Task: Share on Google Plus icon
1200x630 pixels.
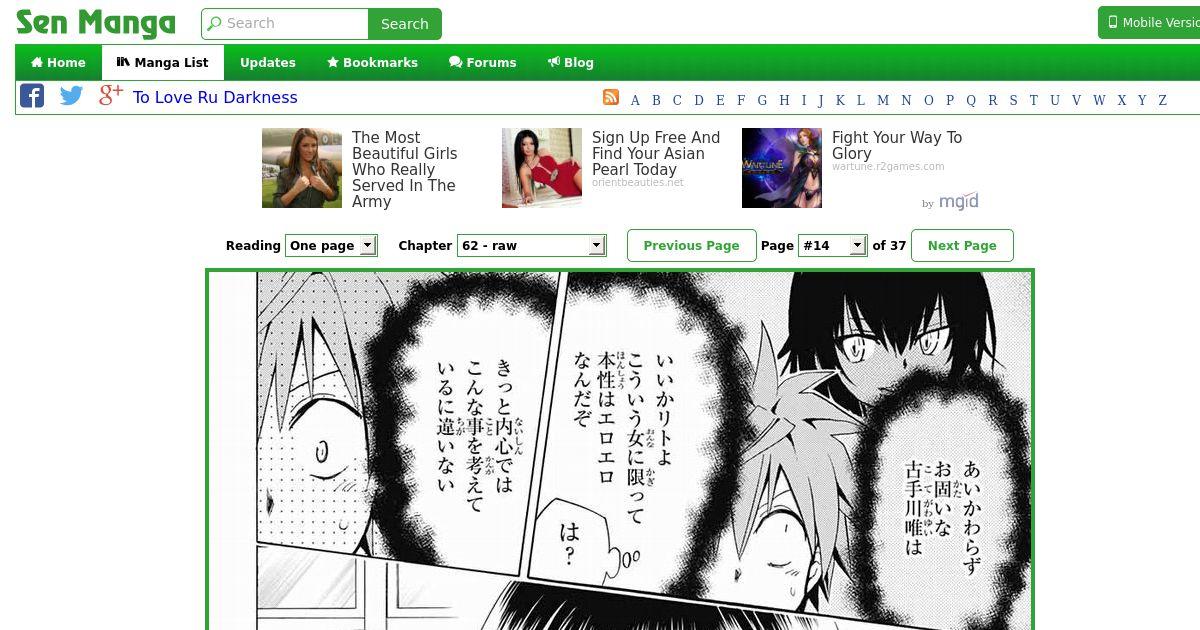Action: pyautogui.click(x=111, y=95)
